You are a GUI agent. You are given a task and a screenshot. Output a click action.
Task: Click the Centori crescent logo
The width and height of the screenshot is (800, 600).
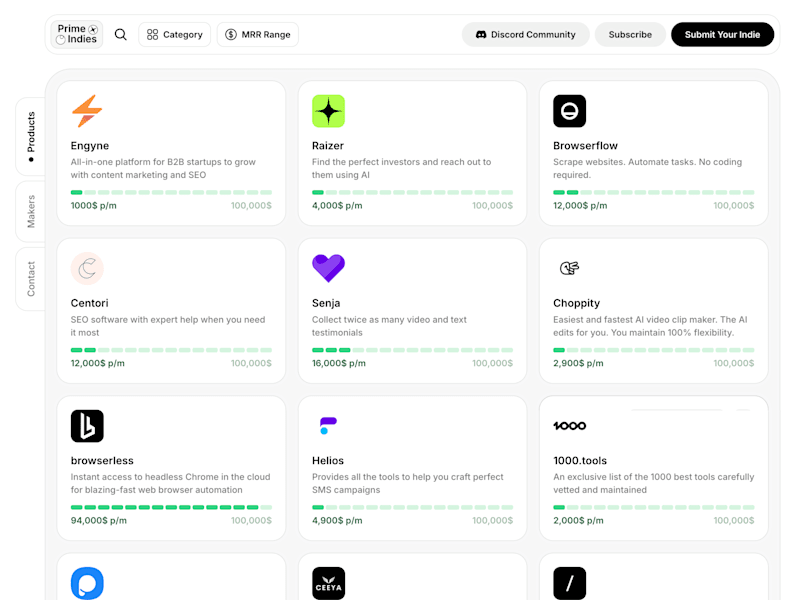[x=87, y=268]
